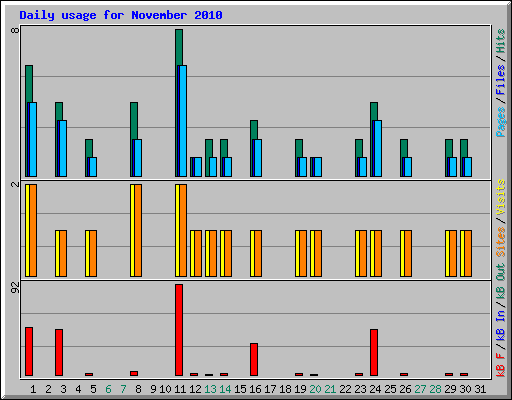The height and width of the screenshot is (400, 512).
Task: Click day label "8" on the x-axis
Action: pos(138,389)
